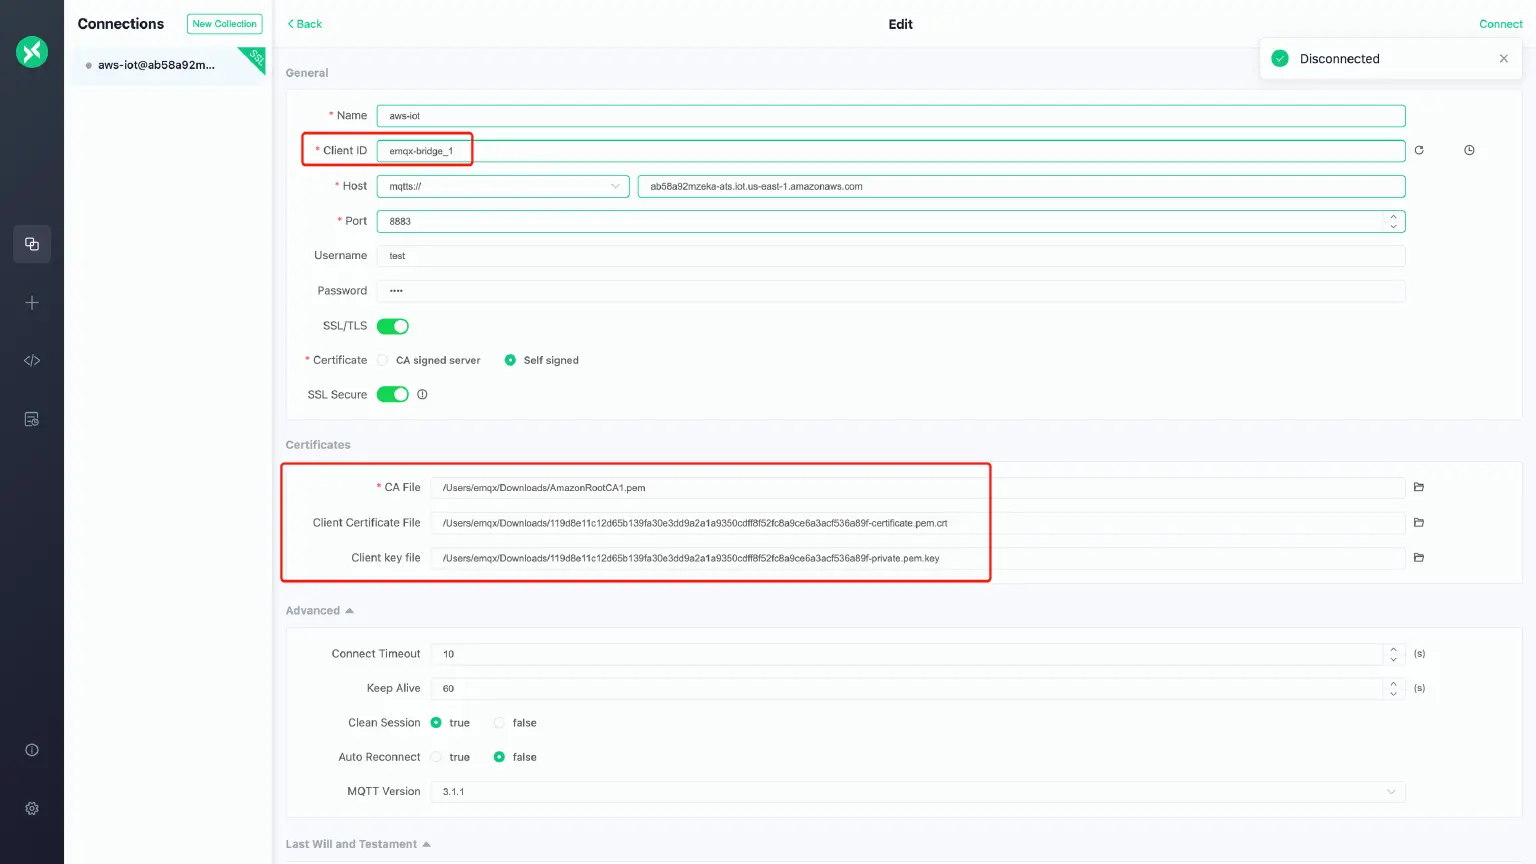Open the About page in sidebar
Viewport: 1536px width, 864px height.
click(31, 749)
